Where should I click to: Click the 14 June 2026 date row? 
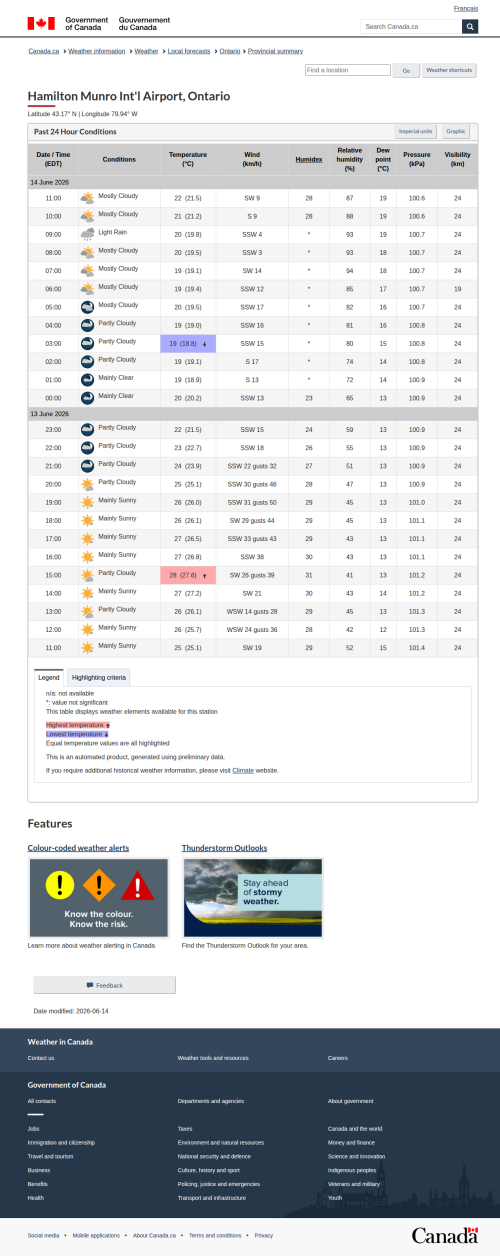click(x=252, y=182)
